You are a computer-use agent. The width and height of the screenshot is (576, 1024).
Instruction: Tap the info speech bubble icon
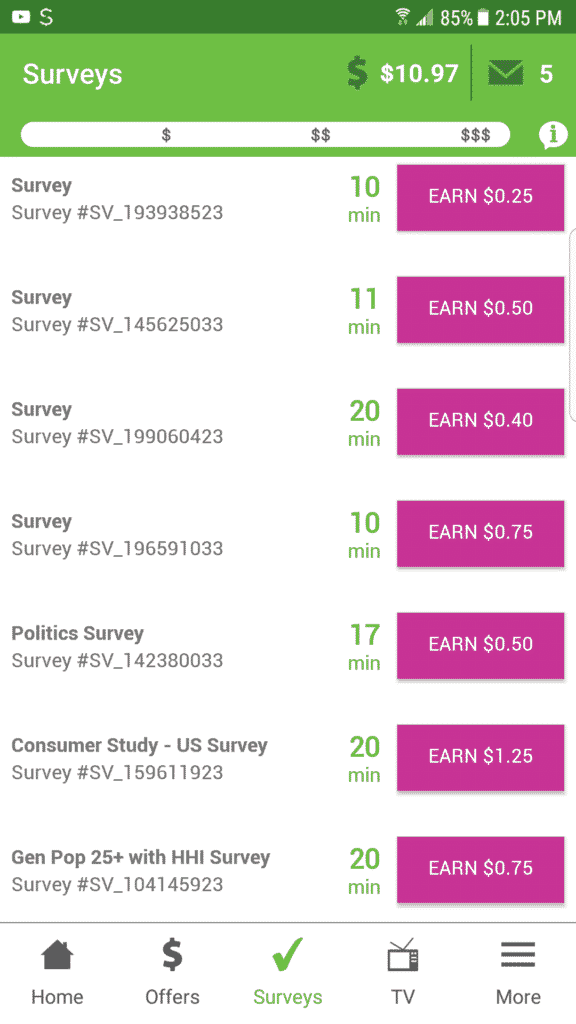click(552, 135)
